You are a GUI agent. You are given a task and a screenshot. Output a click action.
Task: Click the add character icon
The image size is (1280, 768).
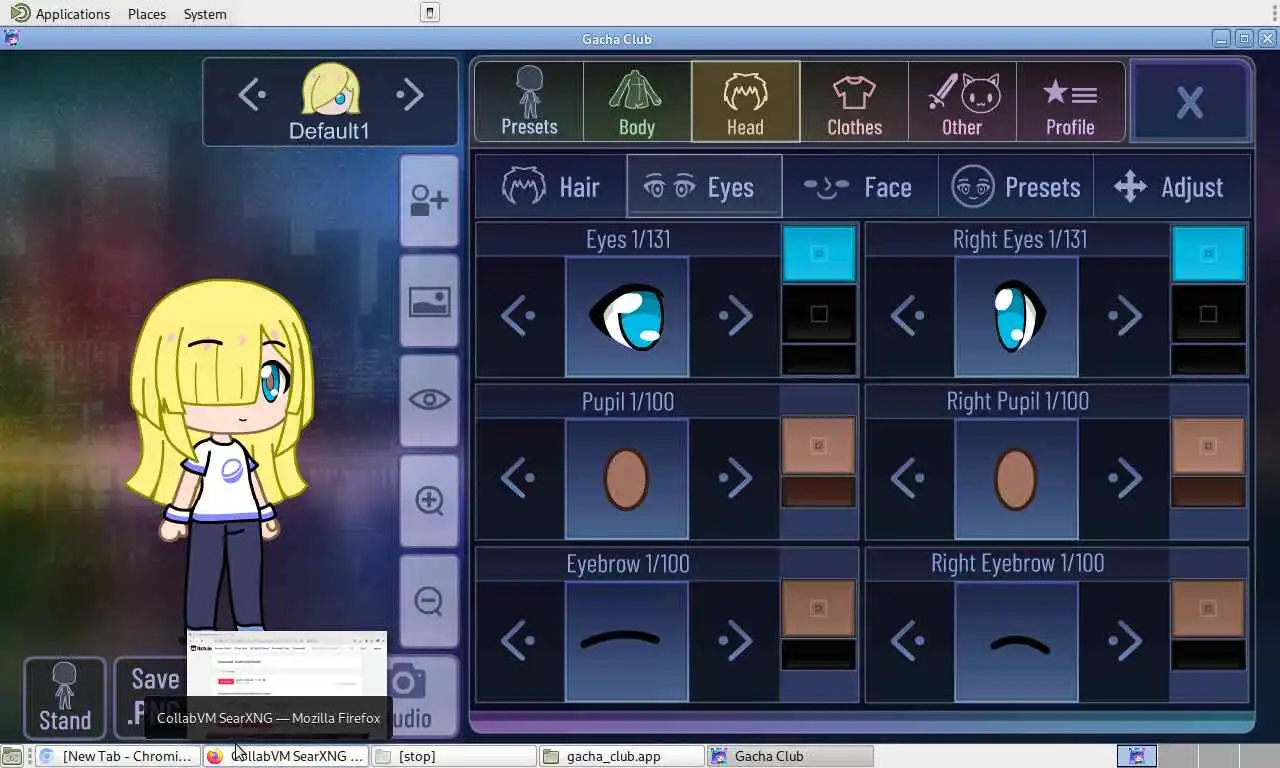click(x=429, y=201)
